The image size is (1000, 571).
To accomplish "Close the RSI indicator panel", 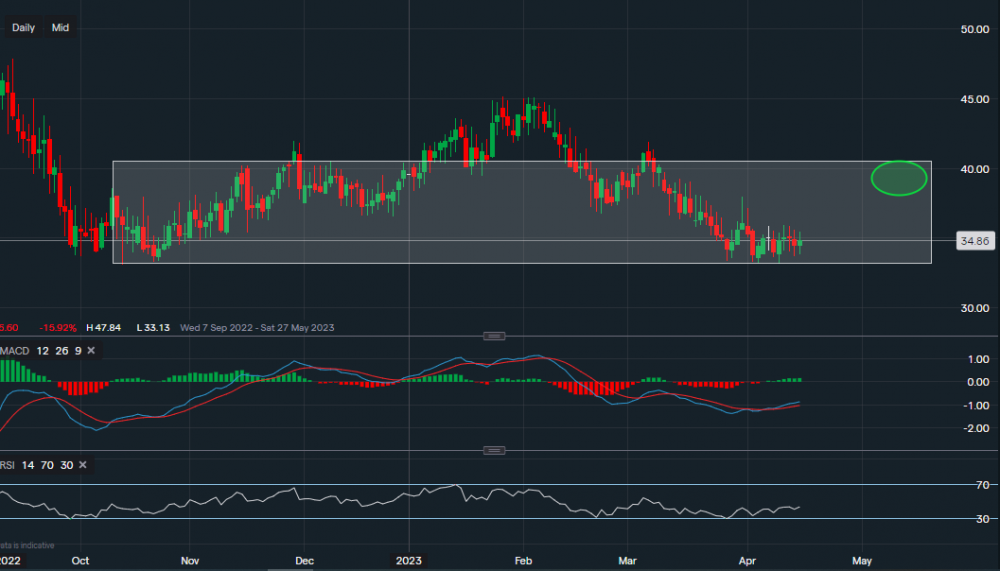I will [x=83, y=465].
